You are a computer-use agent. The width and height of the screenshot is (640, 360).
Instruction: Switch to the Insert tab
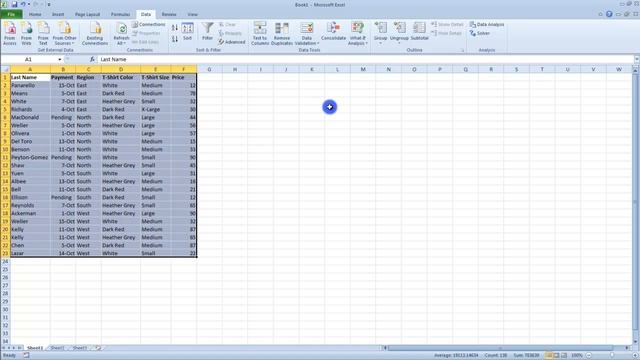click(58, 14)
